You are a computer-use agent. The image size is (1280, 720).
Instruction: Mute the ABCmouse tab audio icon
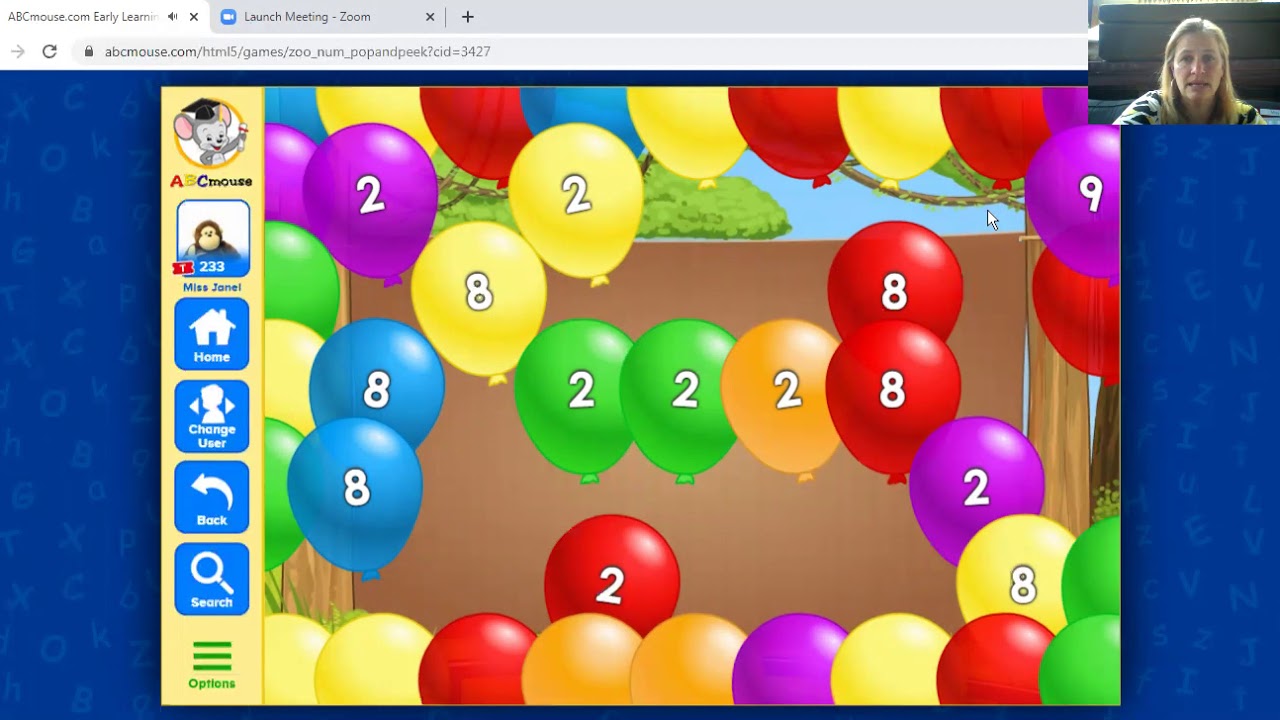pos(173,17)
